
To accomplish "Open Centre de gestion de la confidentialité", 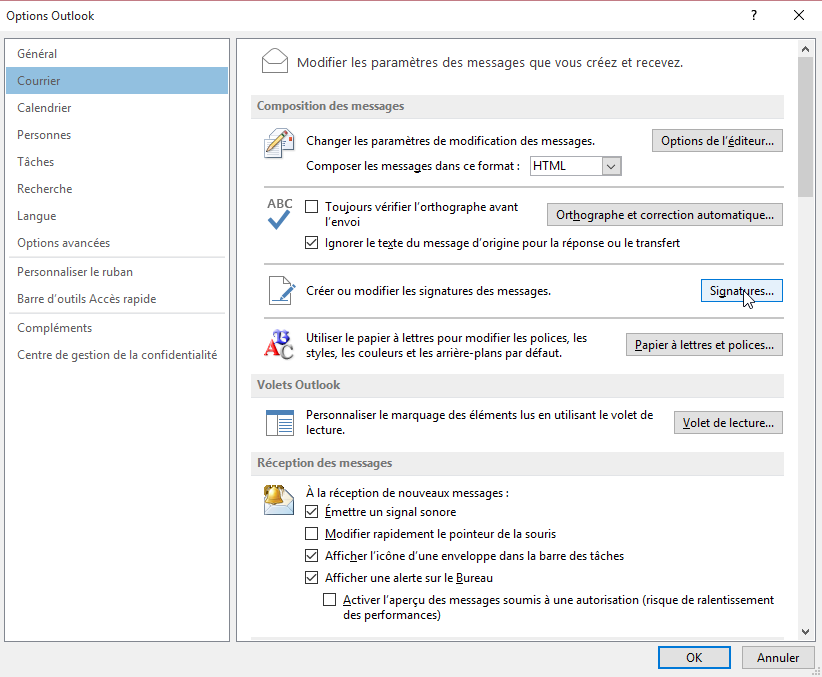I will (x=117, y=355).
